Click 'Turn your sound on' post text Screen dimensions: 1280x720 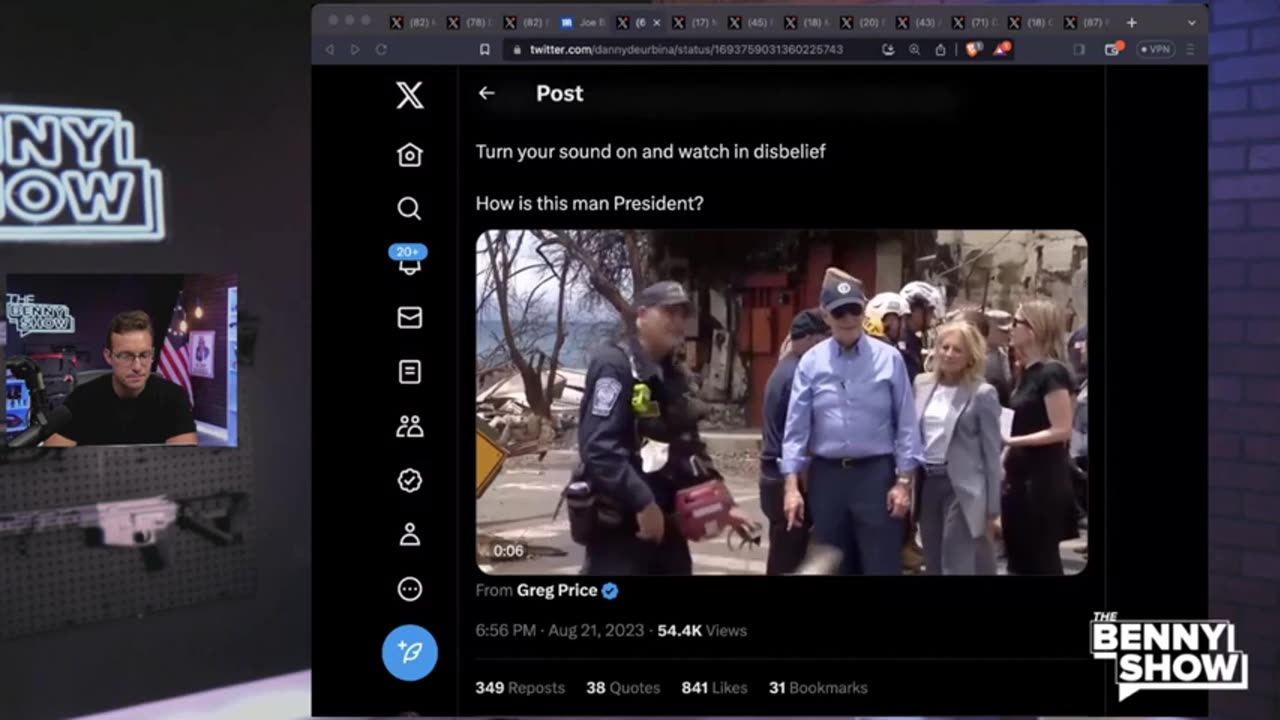tap(651, 152)
